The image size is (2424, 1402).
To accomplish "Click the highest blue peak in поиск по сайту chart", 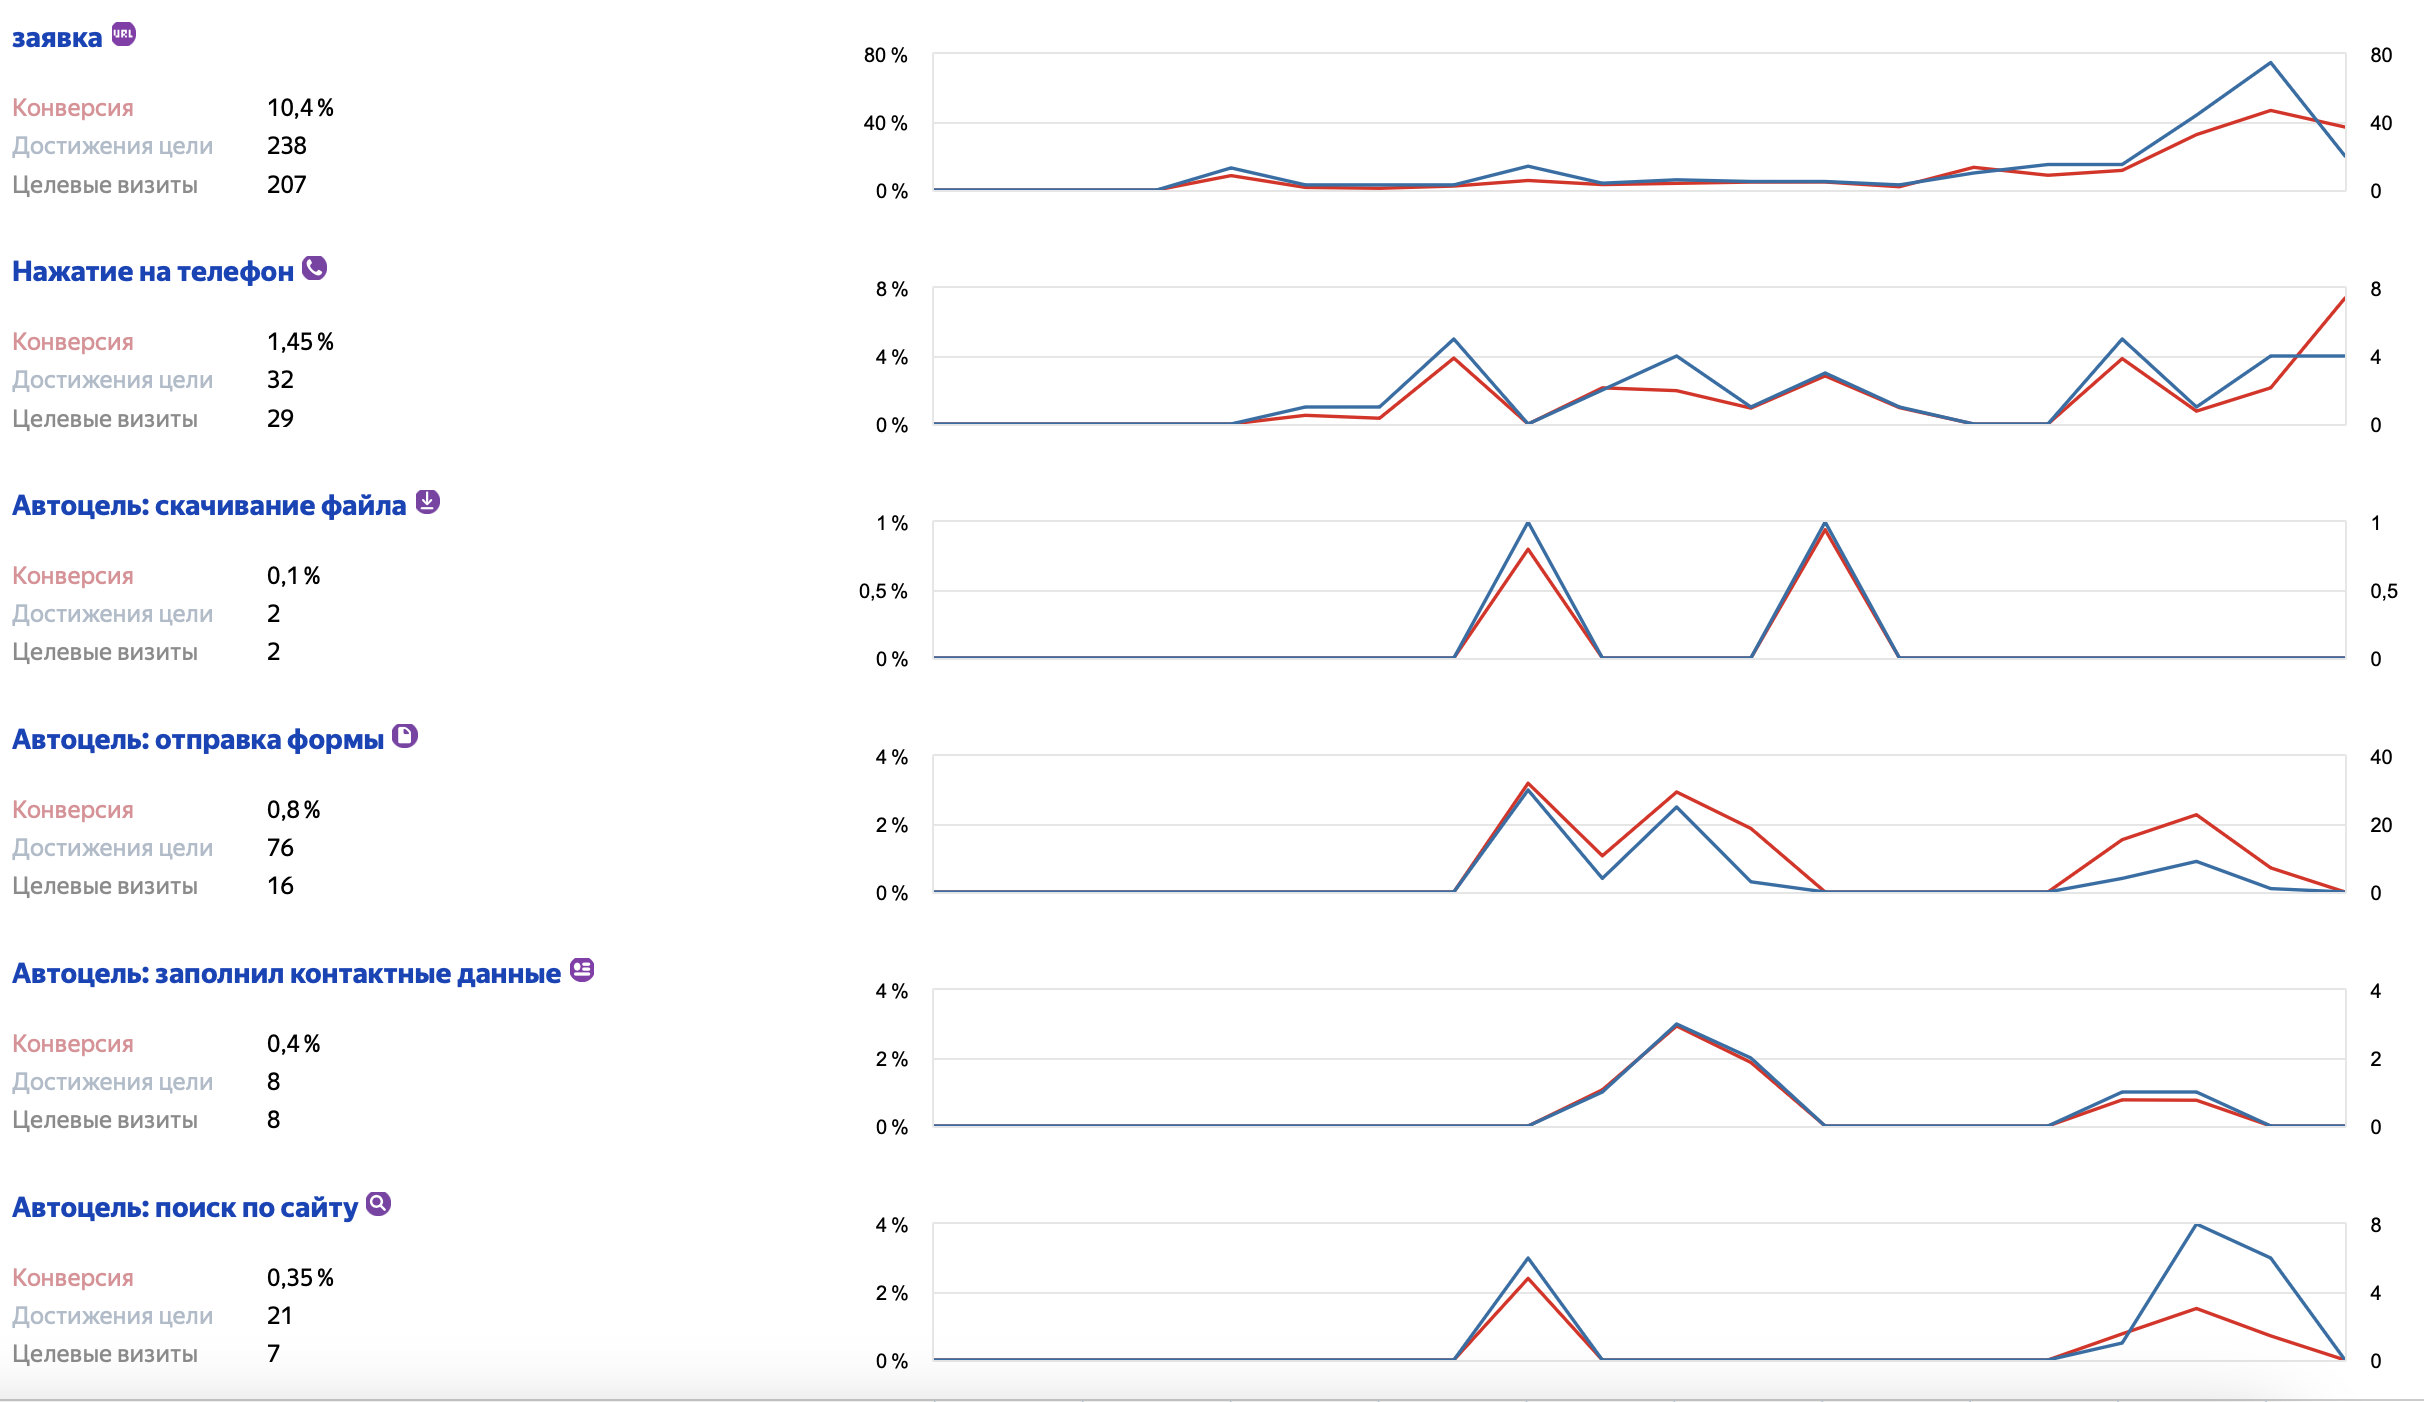I will (x=2196, y=1225).
